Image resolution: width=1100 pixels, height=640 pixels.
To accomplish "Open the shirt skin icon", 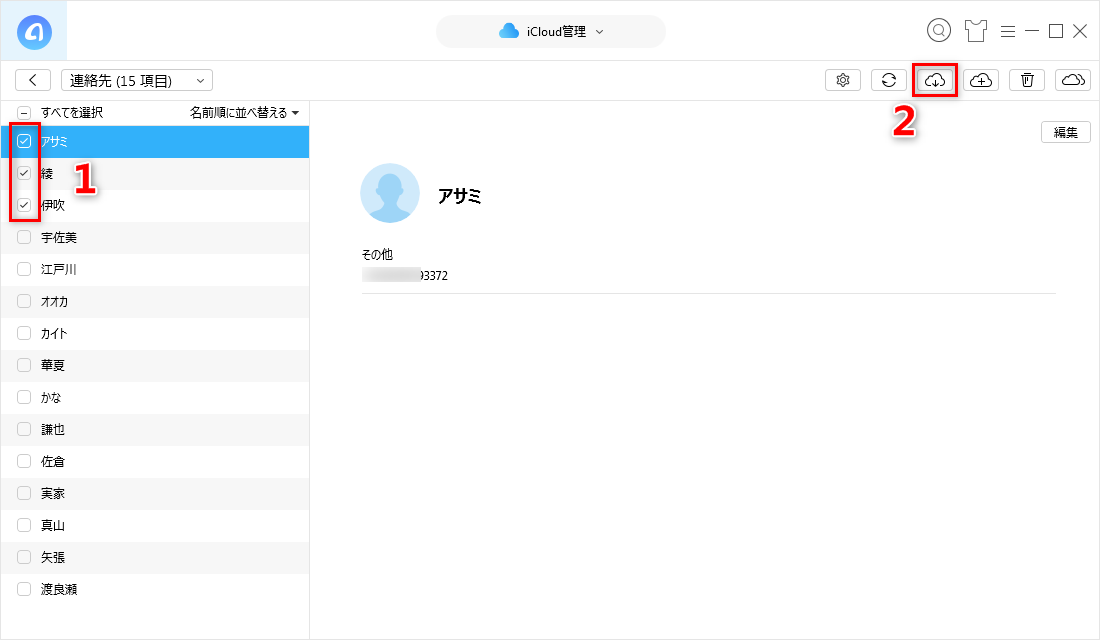I will (976, 31).
